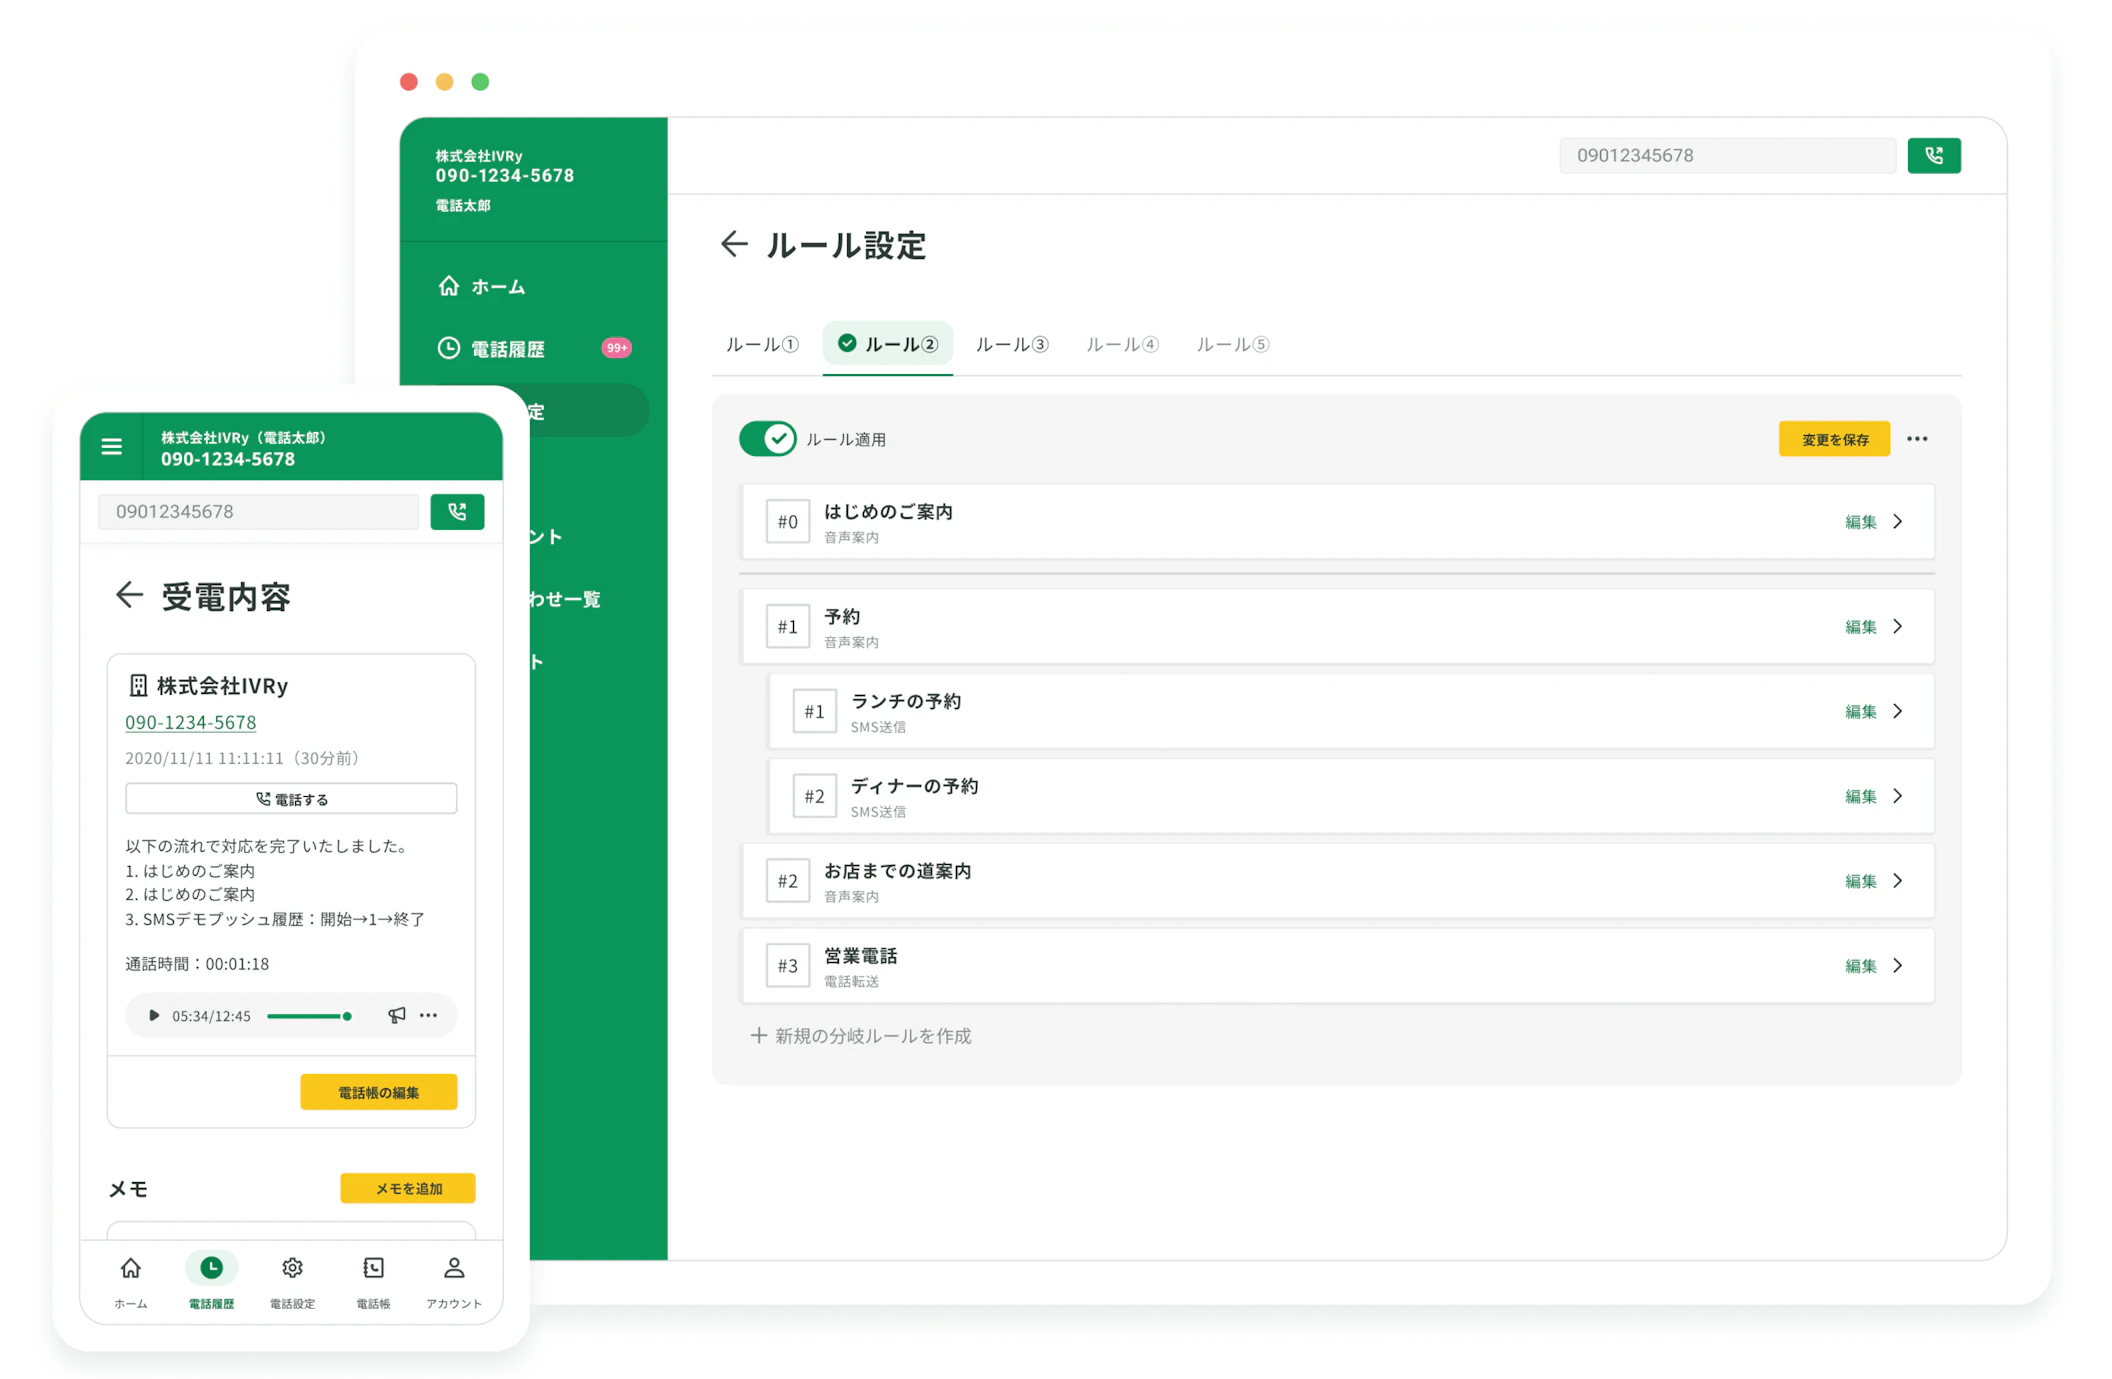Click the back arrow beside 受電内容

129,596
